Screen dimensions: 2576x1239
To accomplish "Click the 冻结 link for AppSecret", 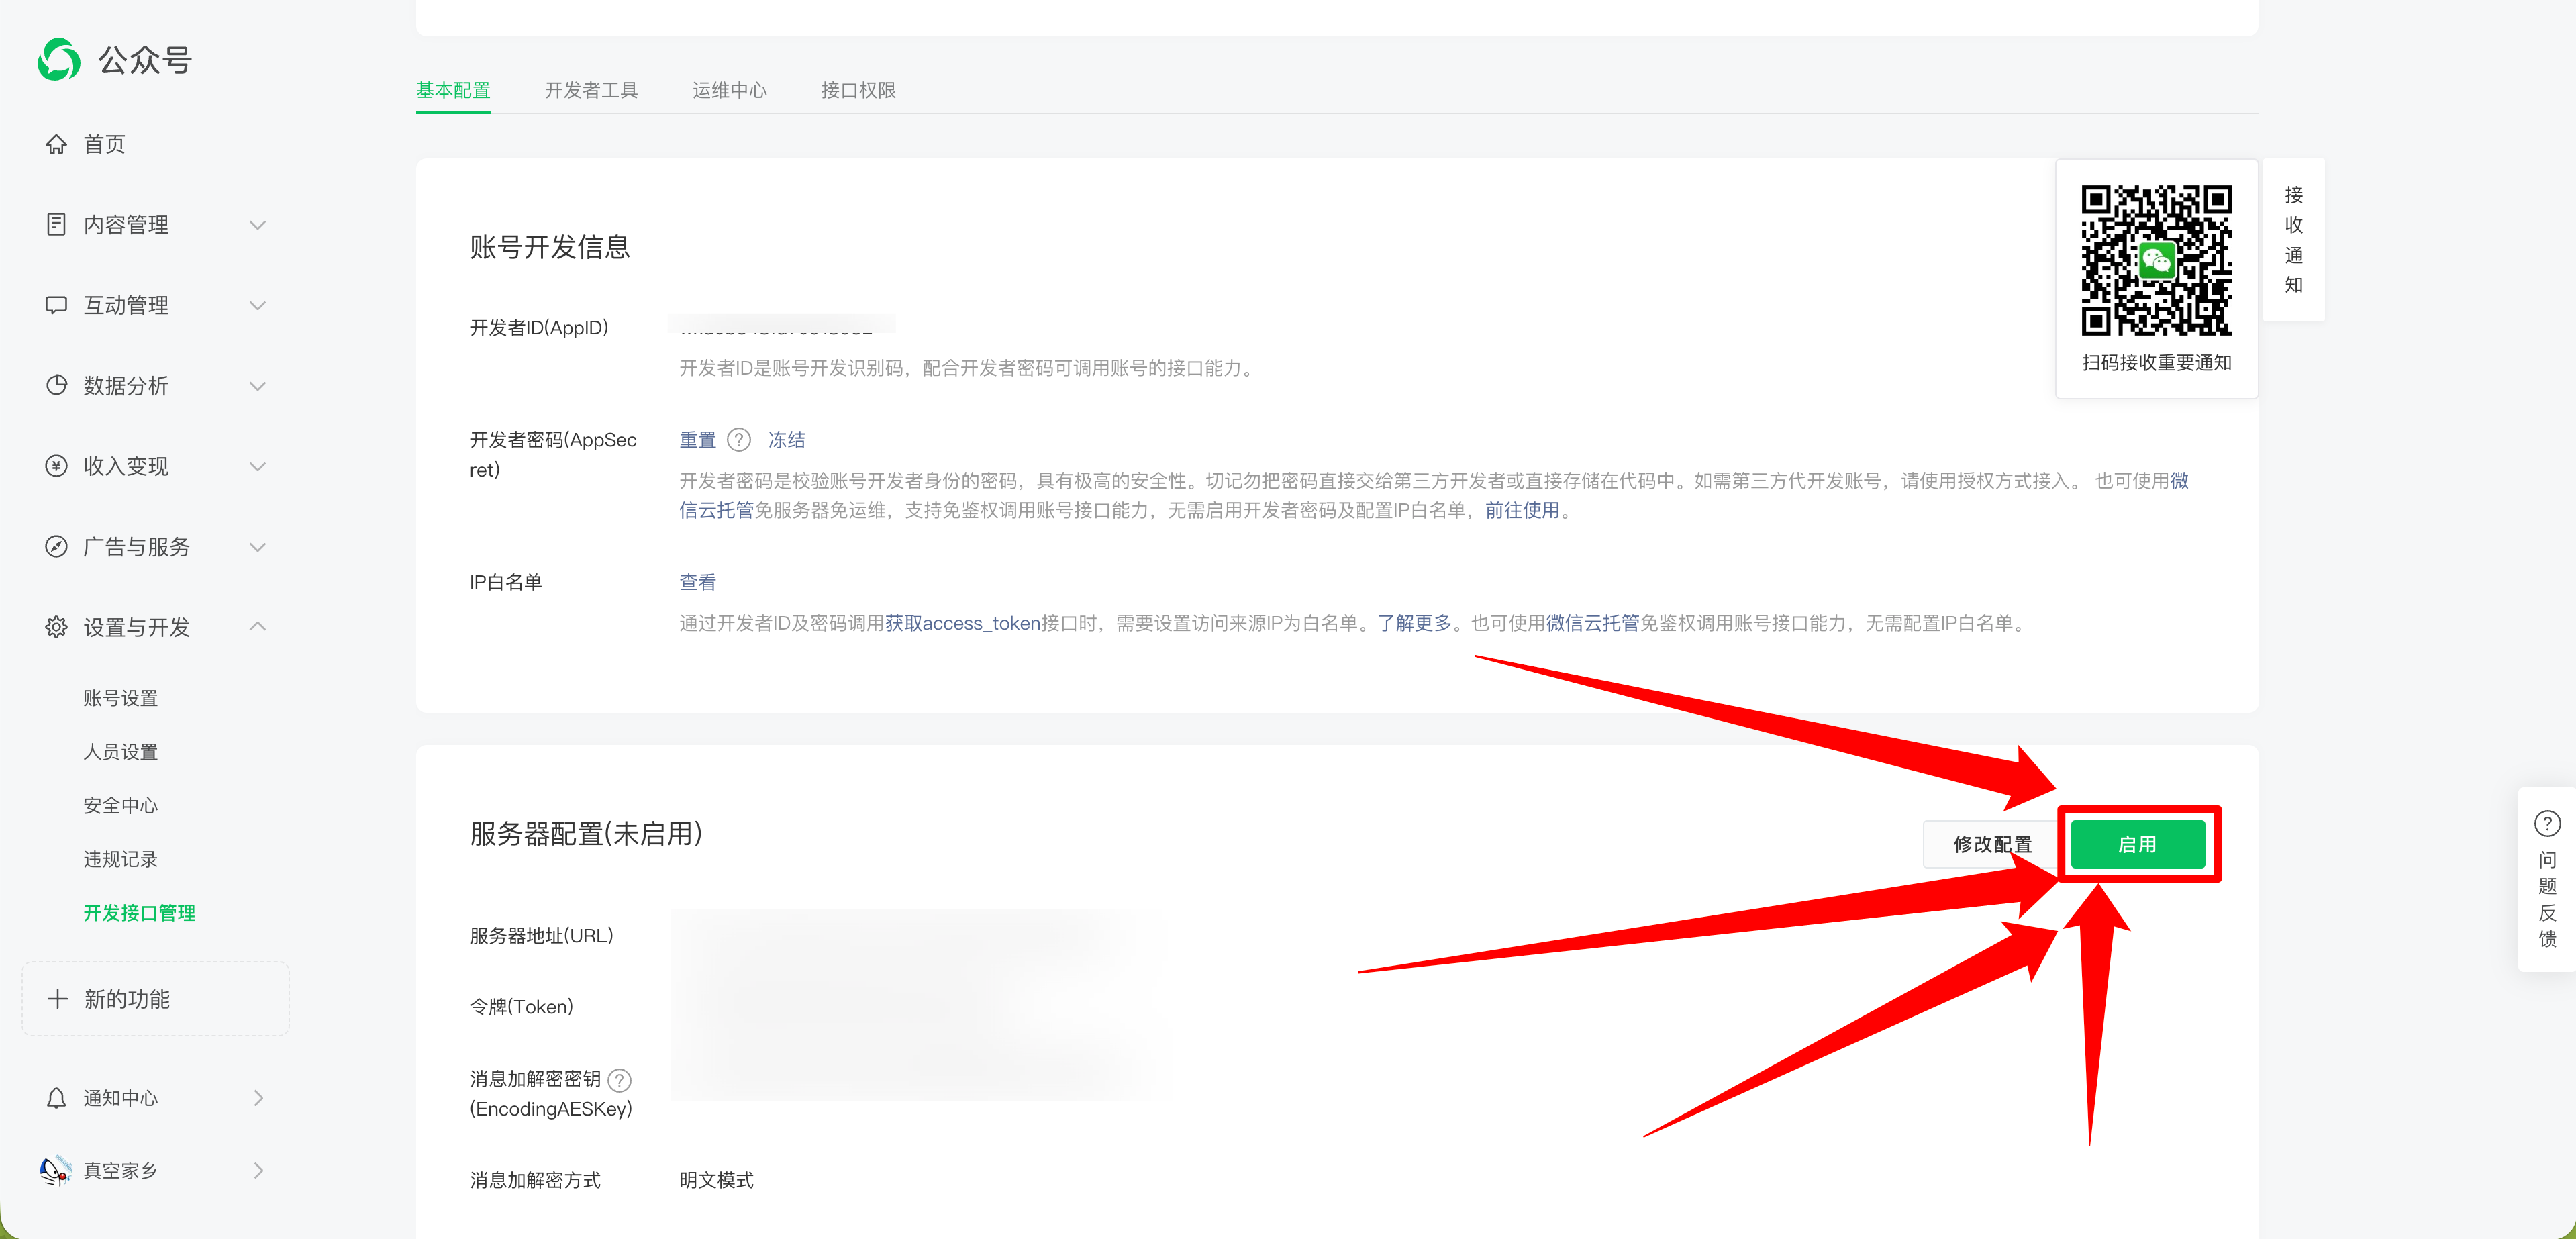I will click(786, 440).
